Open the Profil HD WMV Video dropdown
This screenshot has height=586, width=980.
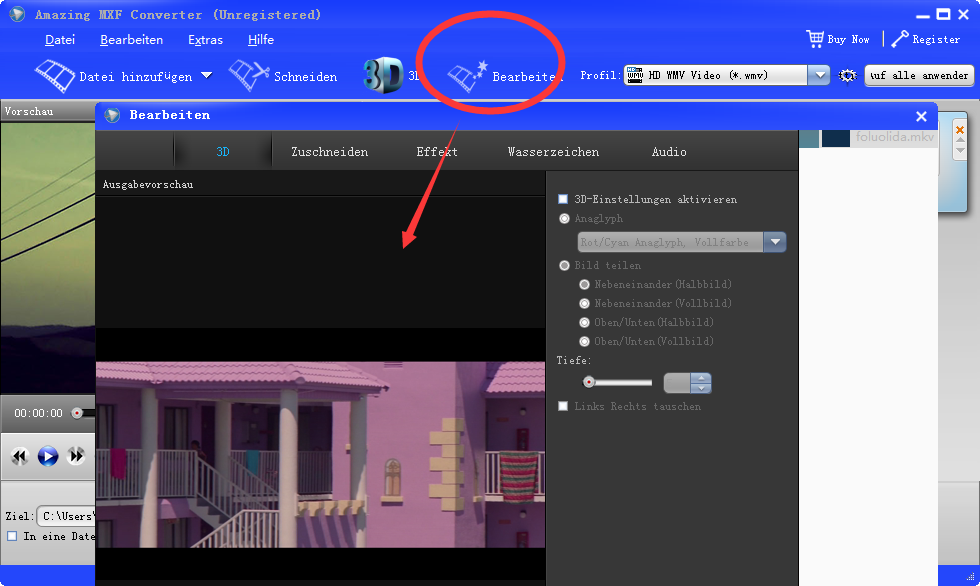point(819,76)
